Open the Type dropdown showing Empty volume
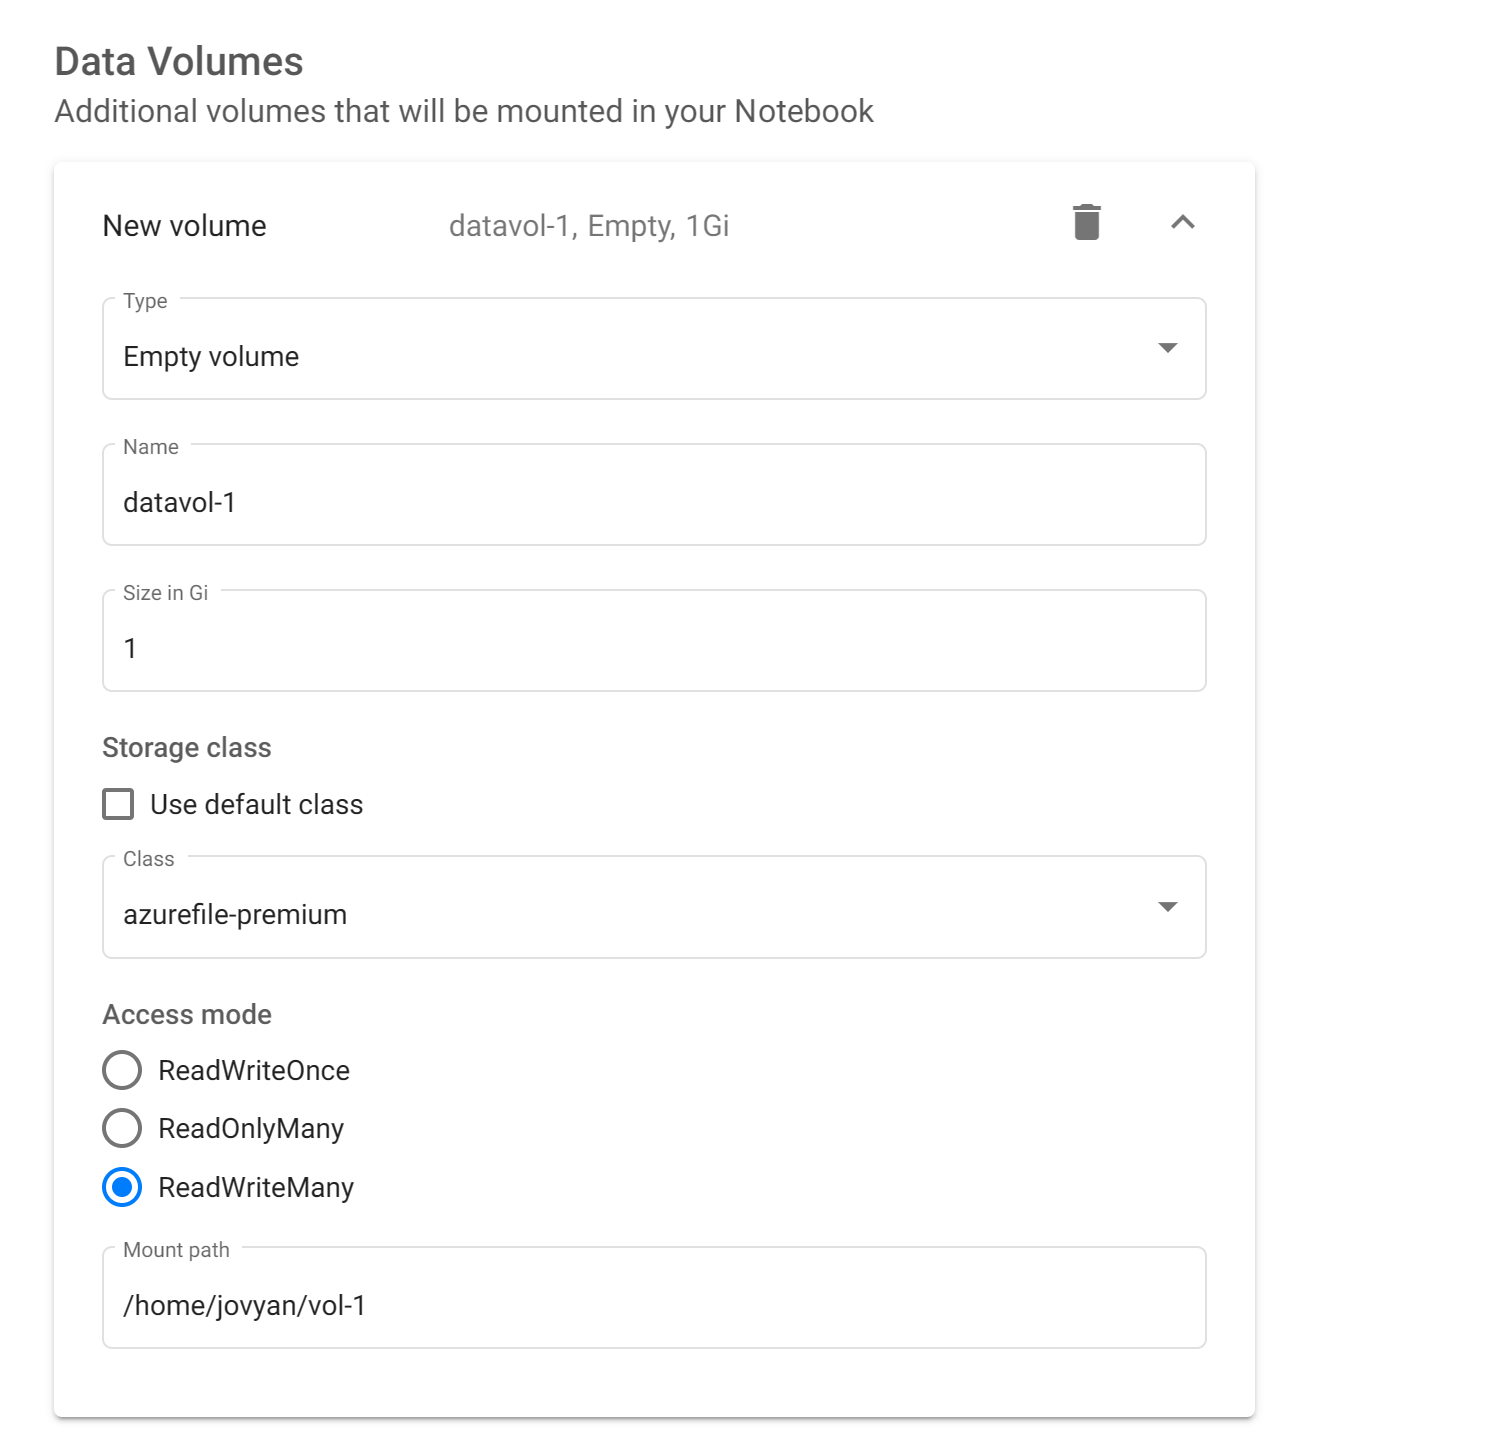 coord(640,356)
